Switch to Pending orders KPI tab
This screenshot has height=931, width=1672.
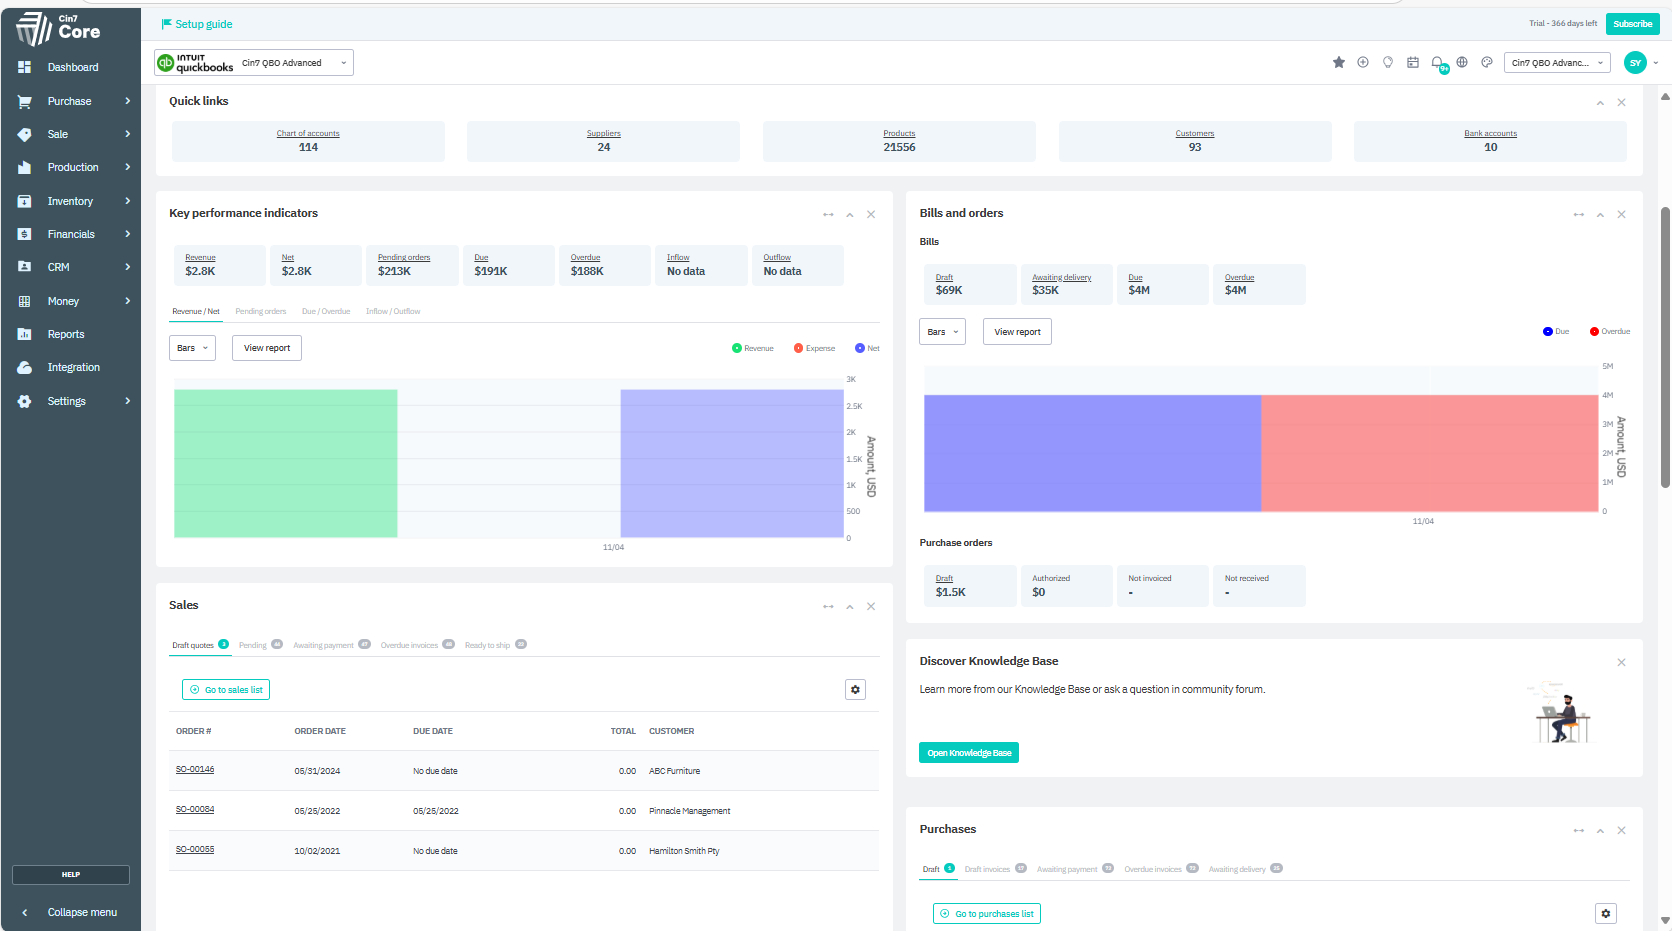260,311
